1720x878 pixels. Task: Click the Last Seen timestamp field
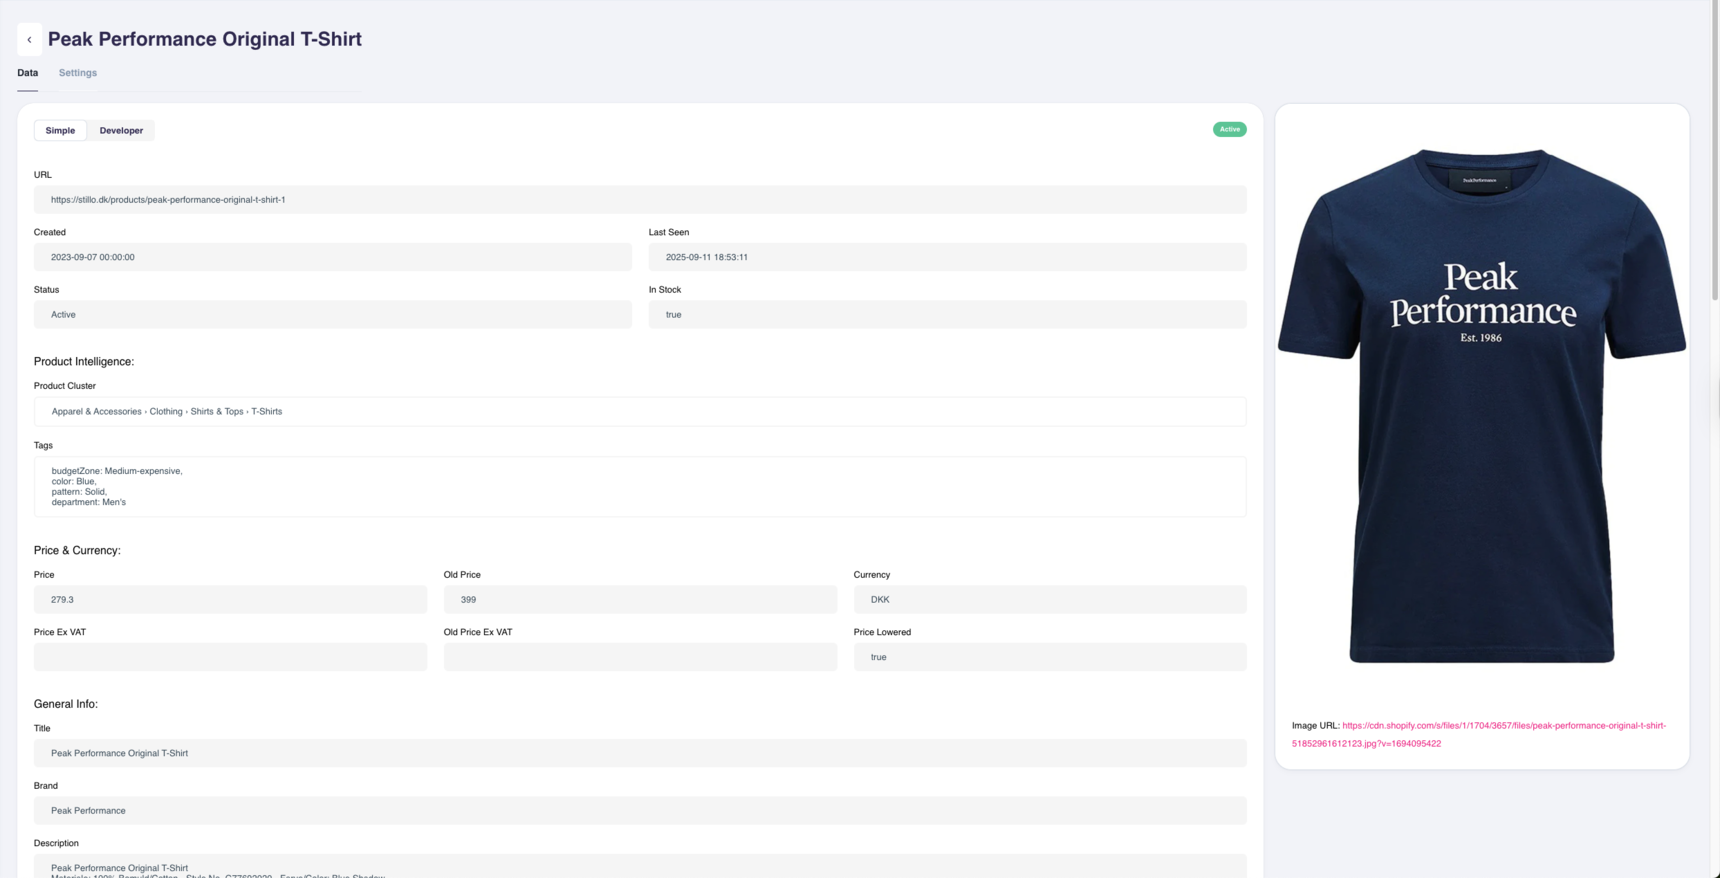946,257
